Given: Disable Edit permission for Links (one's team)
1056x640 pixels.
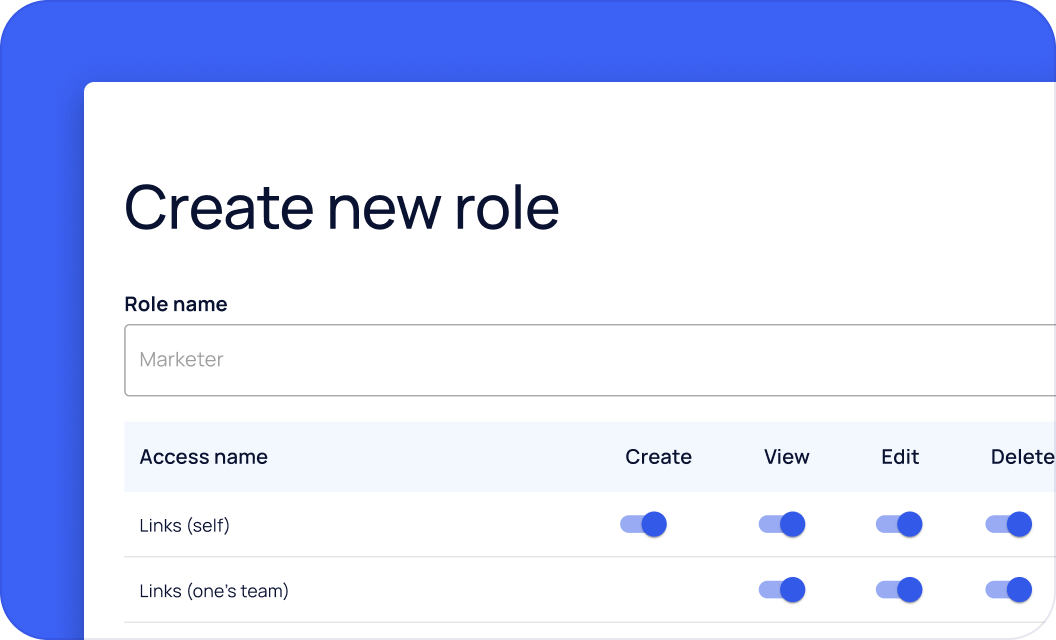Looking at the screenshot, I should [x=898, y=590].
